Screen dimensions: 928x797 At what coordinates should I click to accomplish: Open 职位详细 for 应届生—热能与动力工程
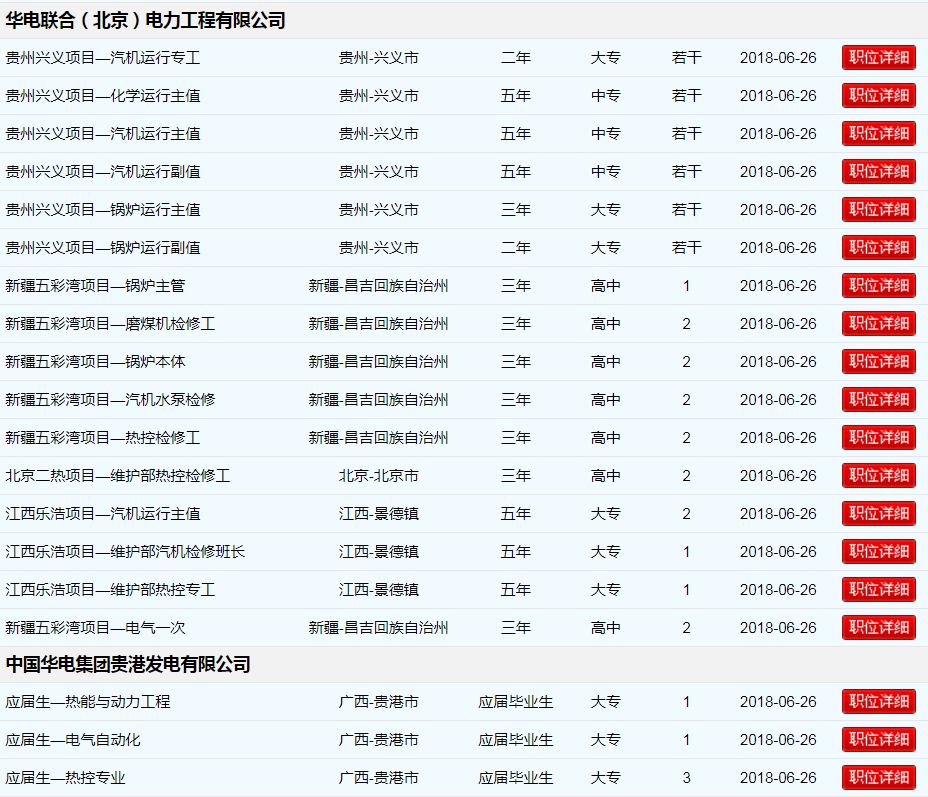point(879,701)
